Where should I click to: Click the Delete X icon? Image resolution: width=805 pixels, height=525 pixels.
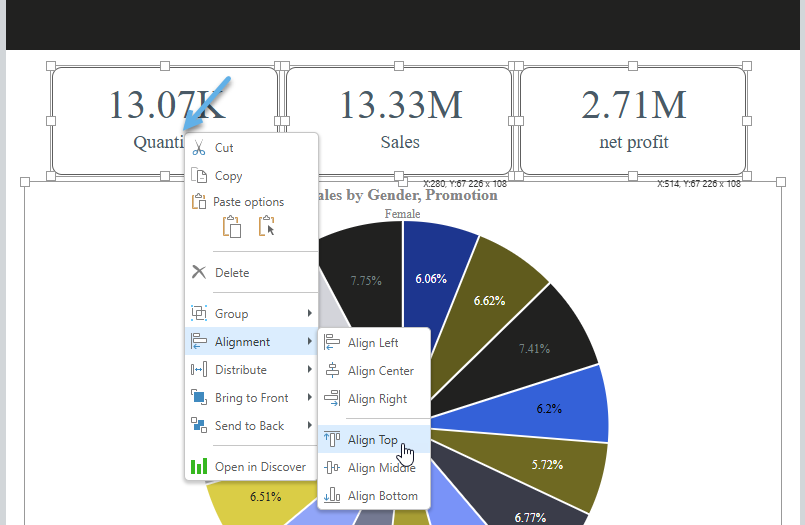(x=199, y=272)
